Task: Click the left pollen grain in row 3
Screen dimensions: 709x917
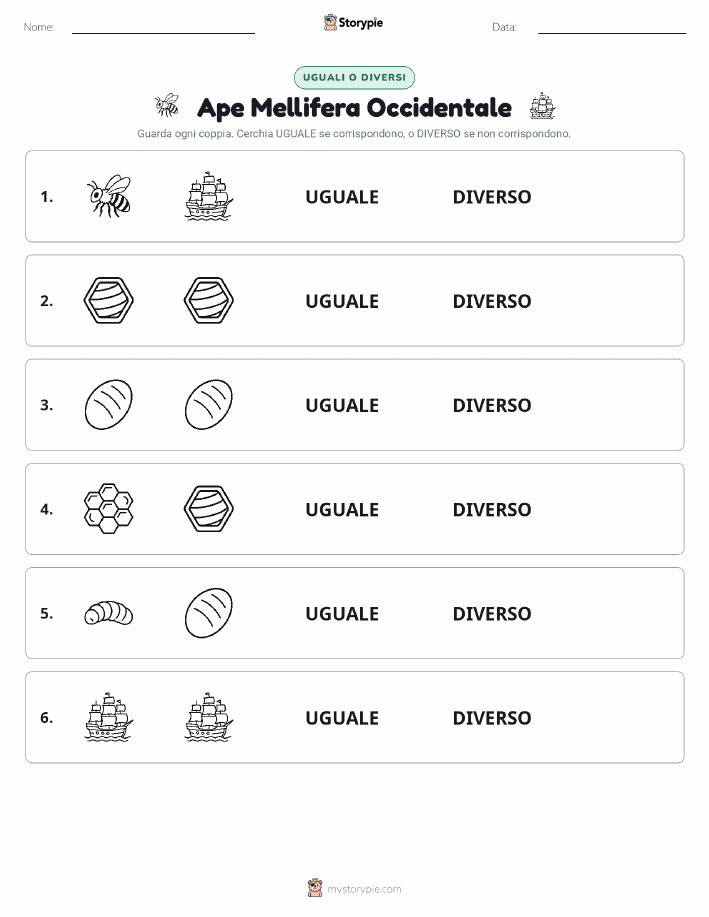Action: point(109,404)
